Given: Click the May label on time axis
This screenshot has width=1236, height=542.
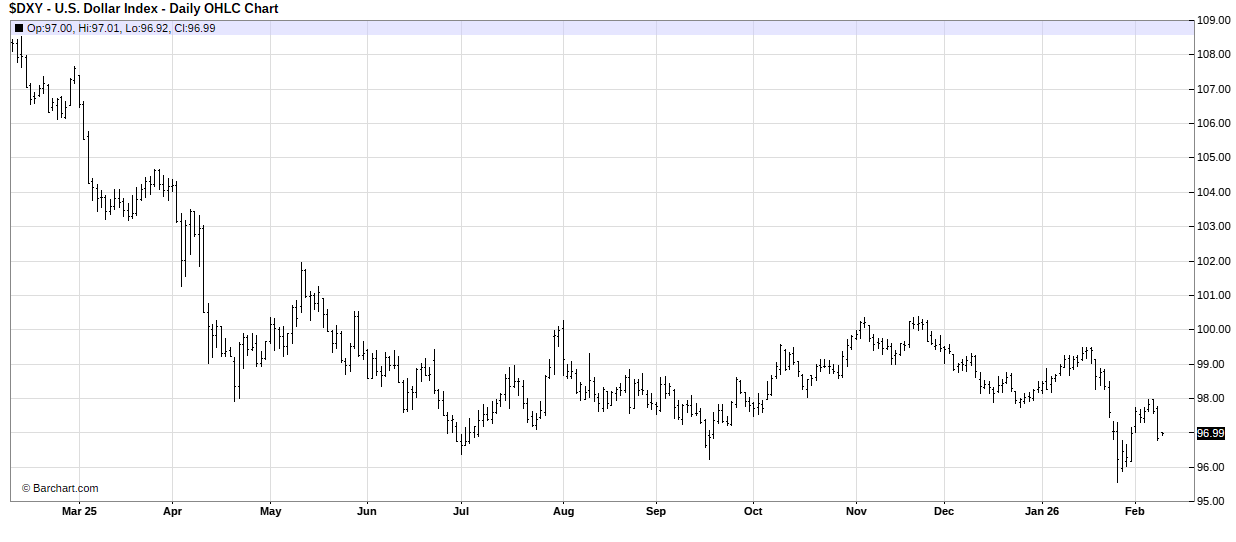Looking at the screenshot, I should point(270,511).
